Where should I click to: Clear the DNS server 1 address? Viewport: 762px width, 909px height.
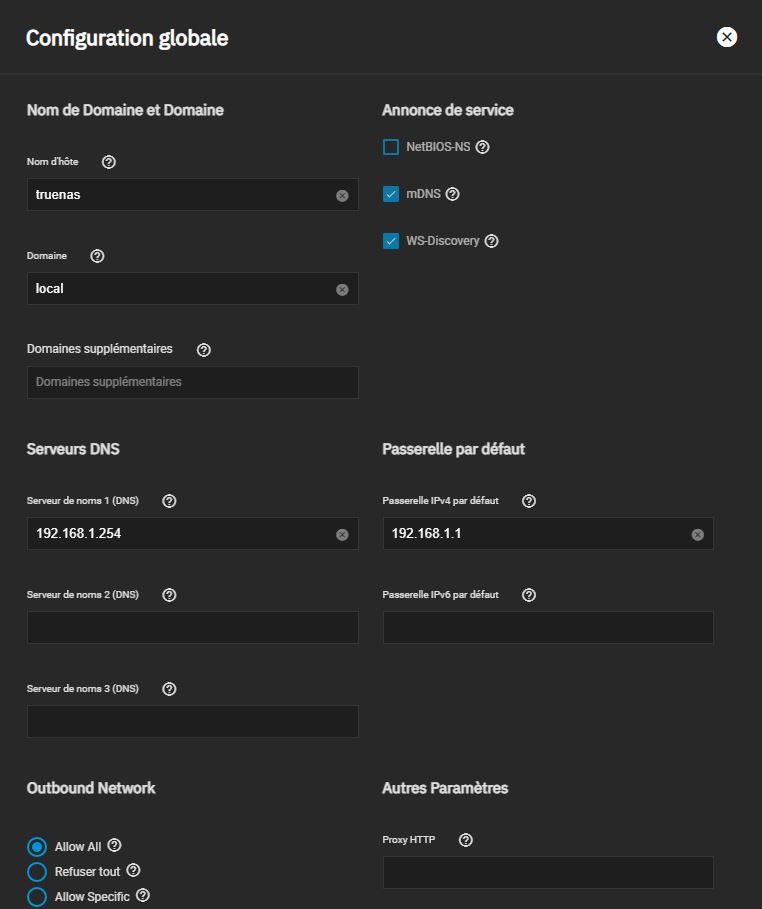[x=342, y=535]
